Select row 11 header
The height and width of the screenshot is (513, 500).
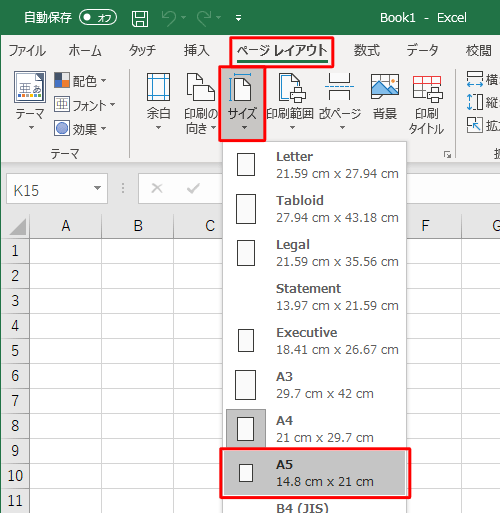pyautogui.click(x=15, y=501)
